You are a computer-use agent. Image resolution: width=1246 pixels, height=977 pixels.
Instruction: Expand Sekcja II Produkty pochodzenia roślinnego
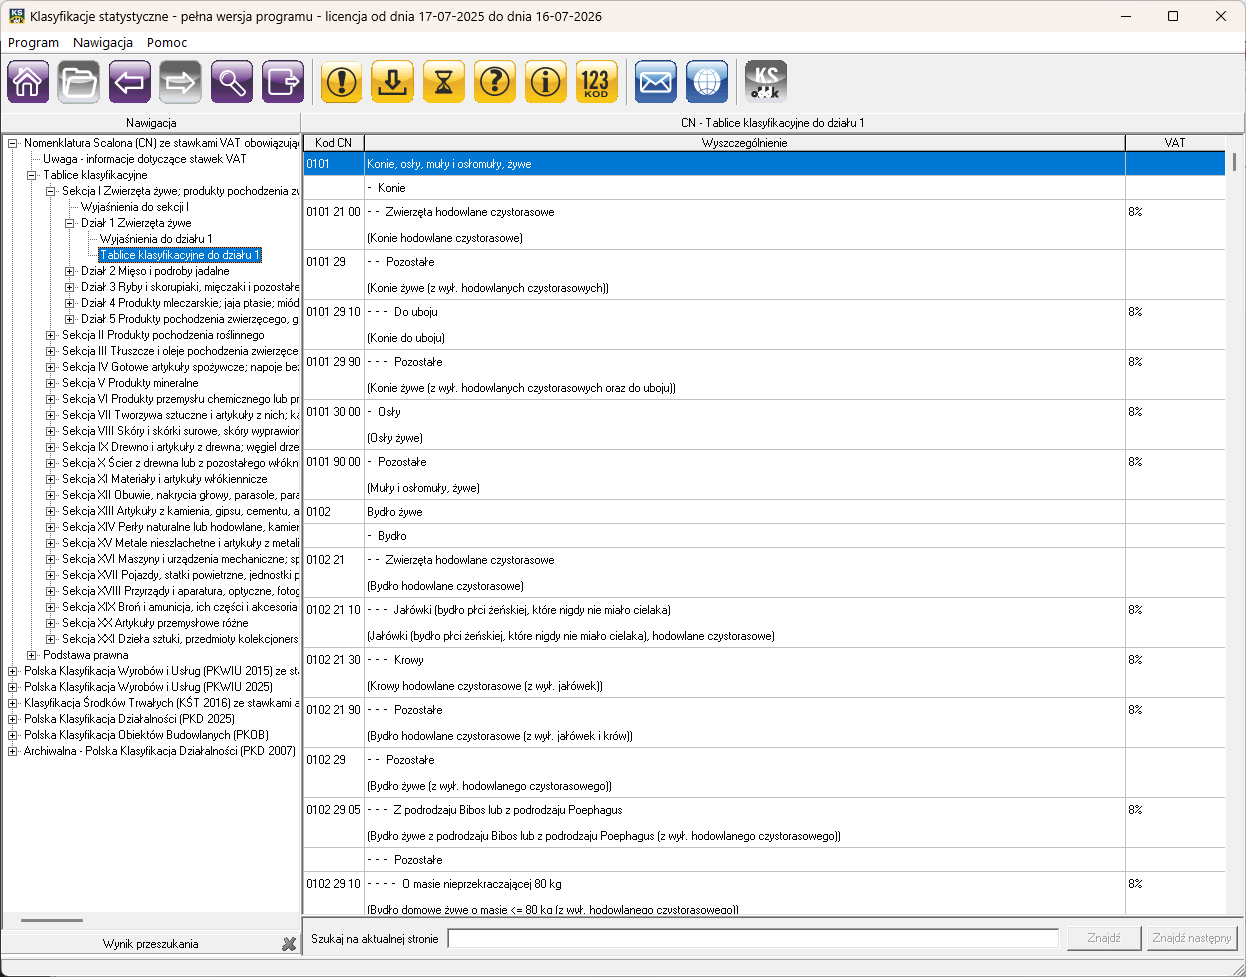pyautogui.click(x=51, y=335)
